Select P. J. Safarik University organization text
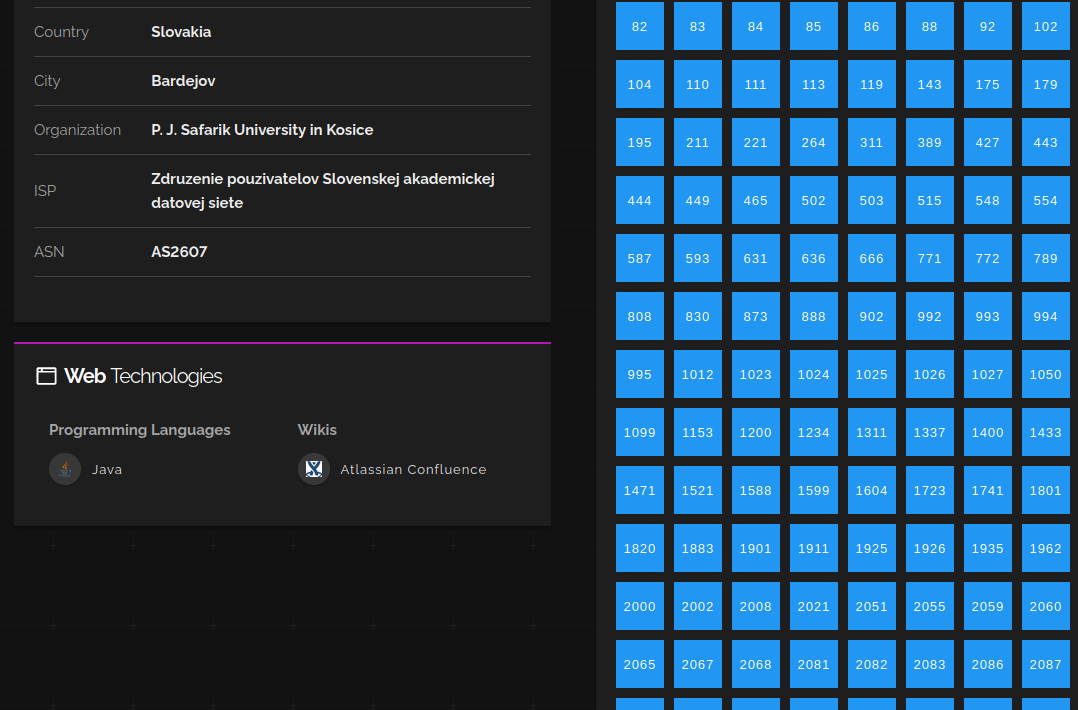This screenshot has width=1078, height=710. click(x=262, y=130)
